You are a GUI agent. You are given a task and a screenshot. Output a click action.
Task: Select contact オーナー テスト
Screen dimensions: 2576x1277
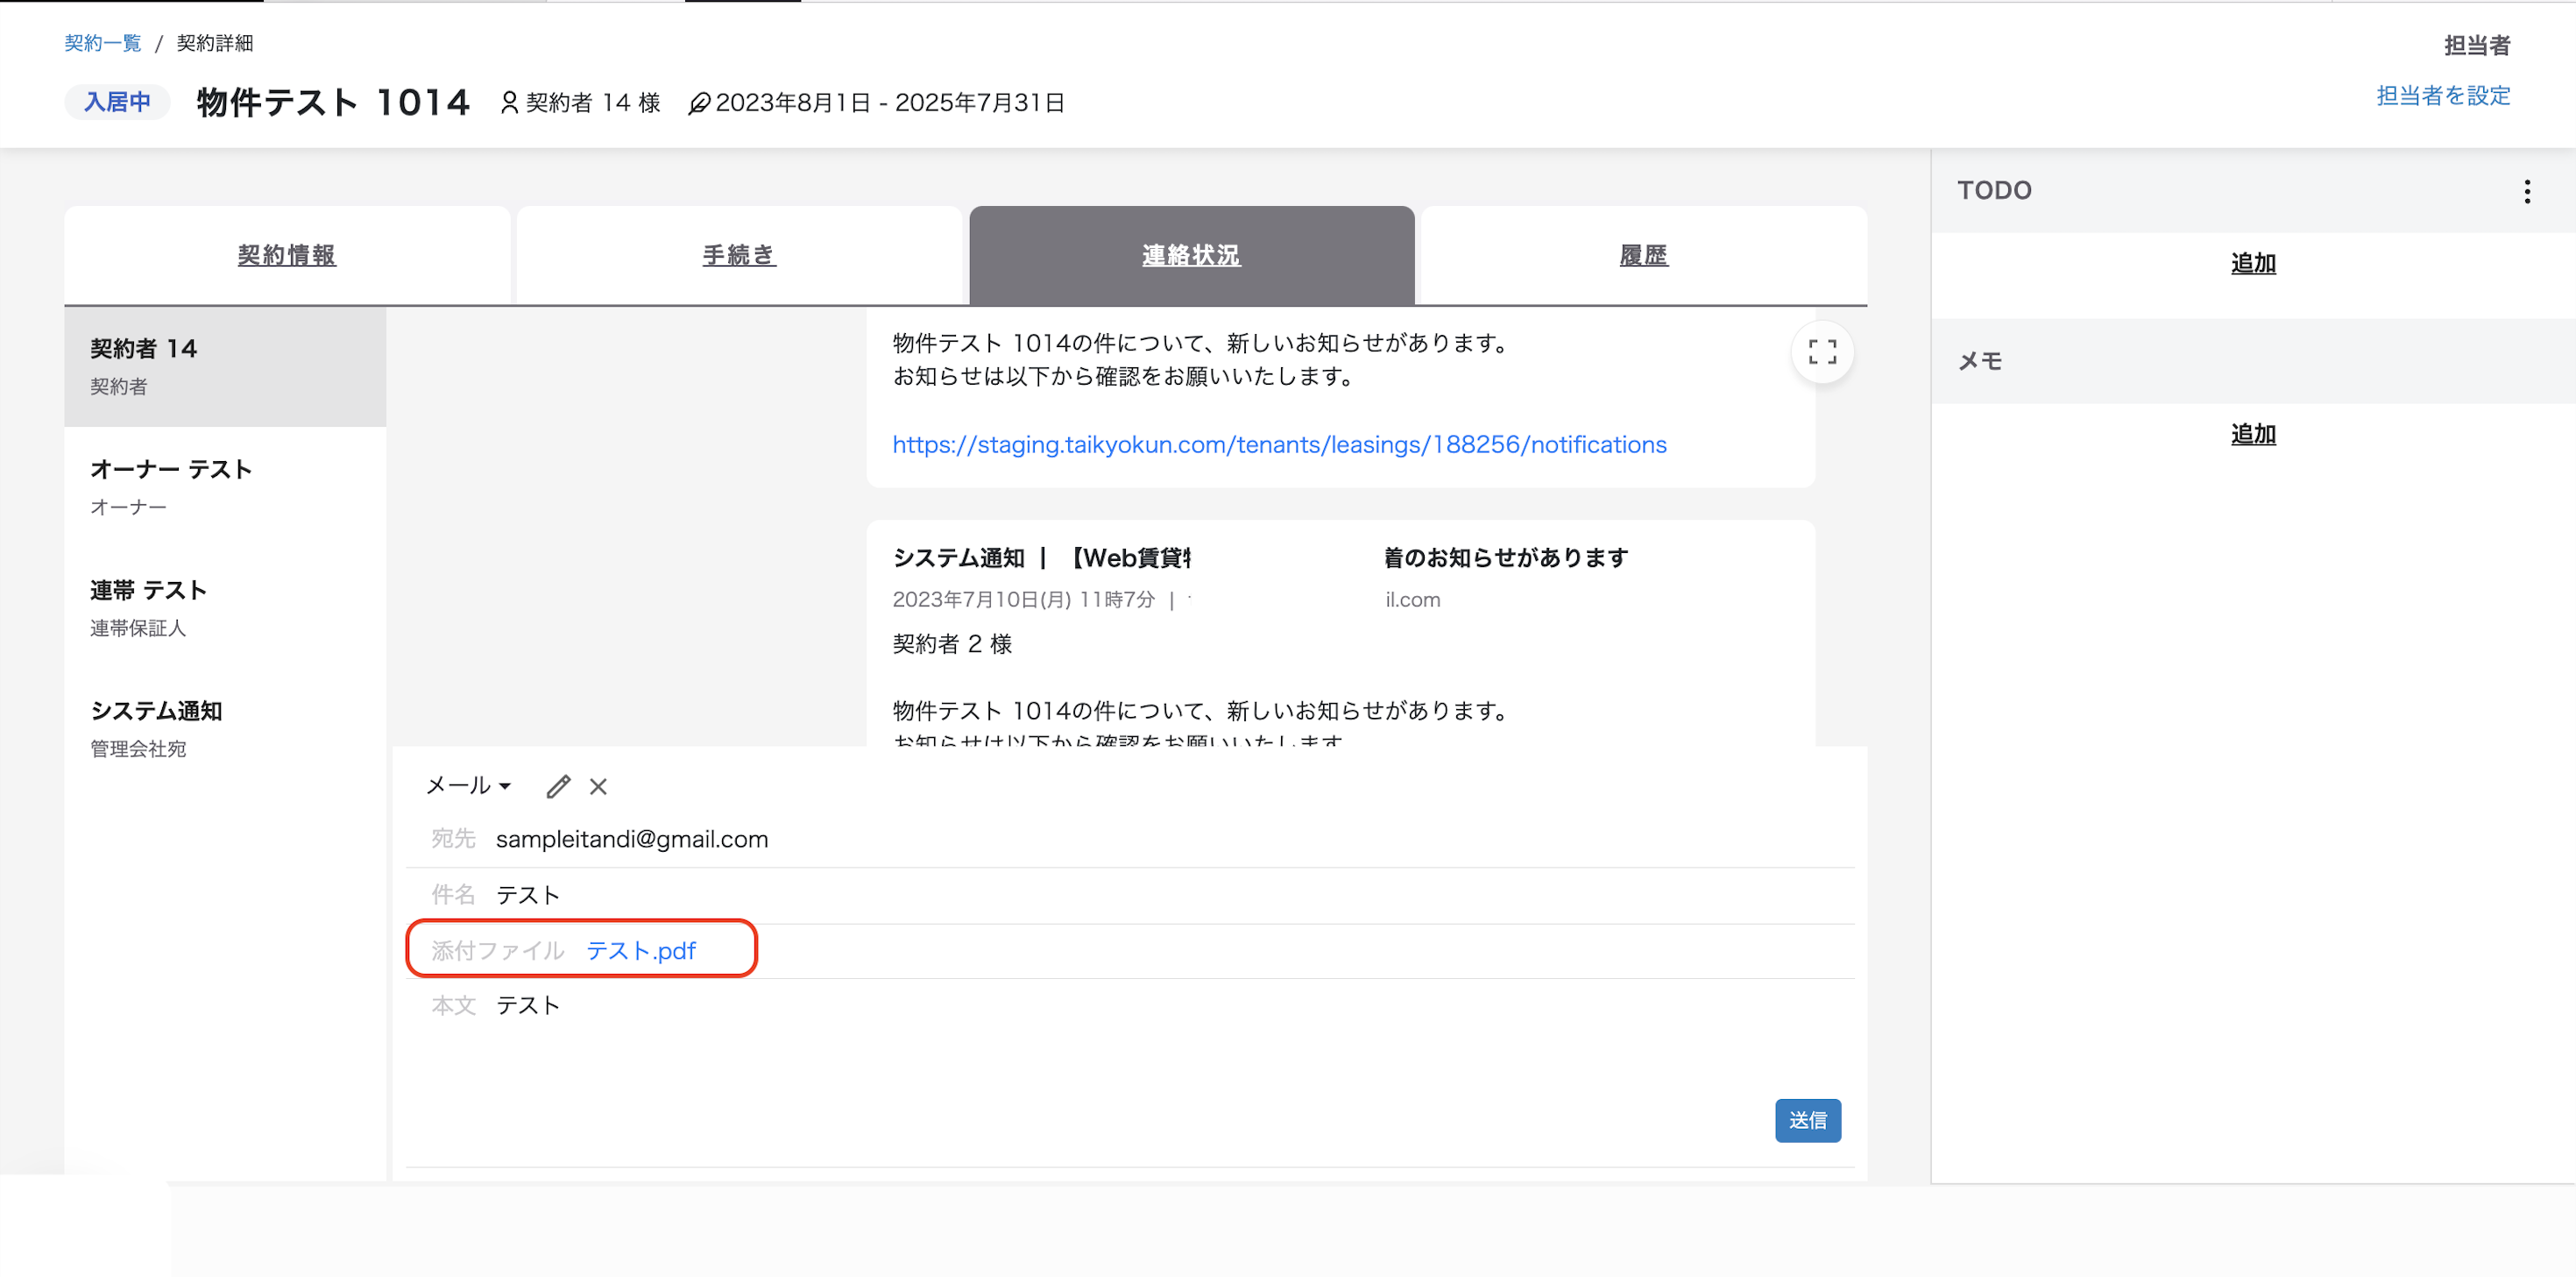(x=225, y=487)
